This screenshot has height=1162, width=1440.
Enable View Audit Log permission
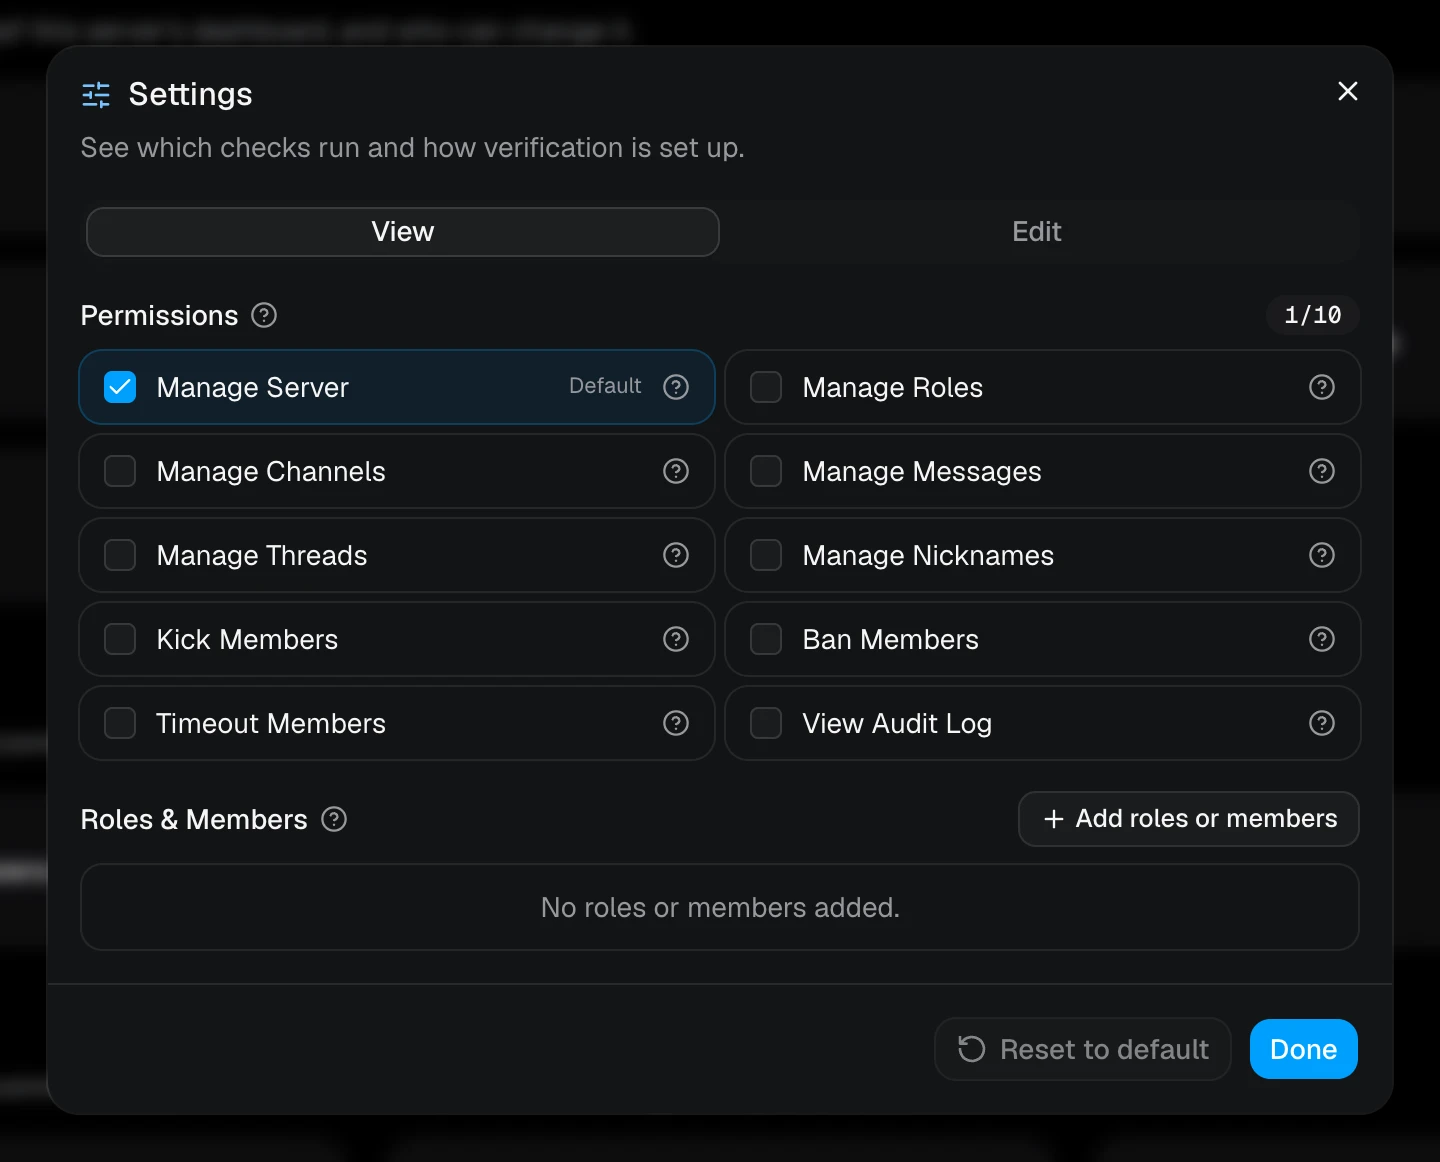point(766,723)
